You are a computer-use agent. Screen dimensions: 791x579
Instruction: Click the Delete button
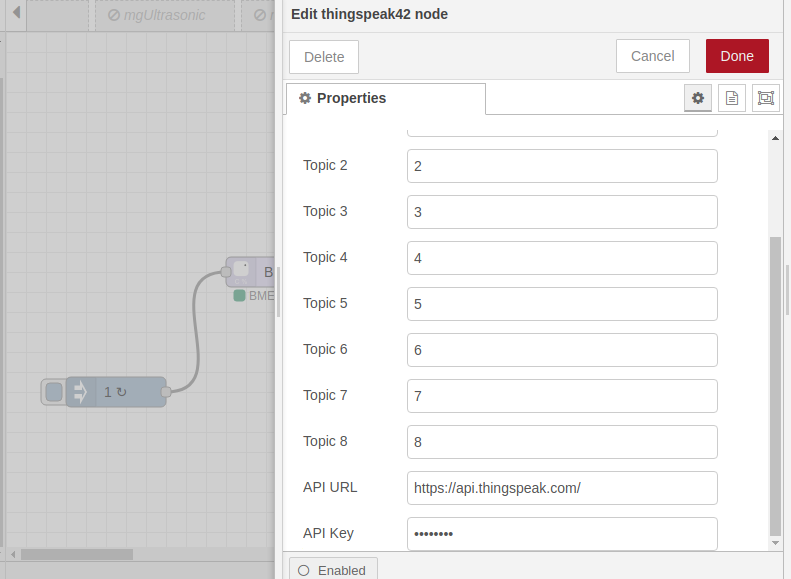pyautogui.click(x=324, y=57)
